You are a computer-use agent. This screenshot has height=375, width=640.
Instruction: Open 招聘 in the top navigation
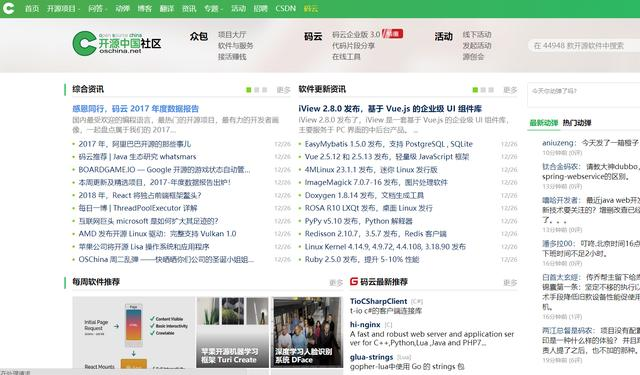click(x=260, y=8)
